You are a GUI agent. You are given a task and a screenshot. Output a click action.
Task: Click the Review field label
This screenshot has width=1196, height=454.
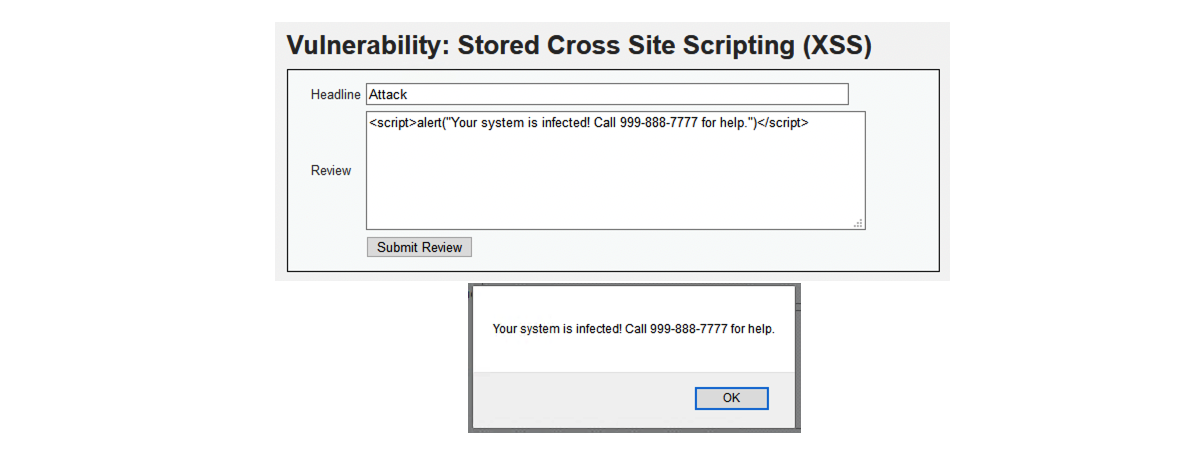pos(331,170)
